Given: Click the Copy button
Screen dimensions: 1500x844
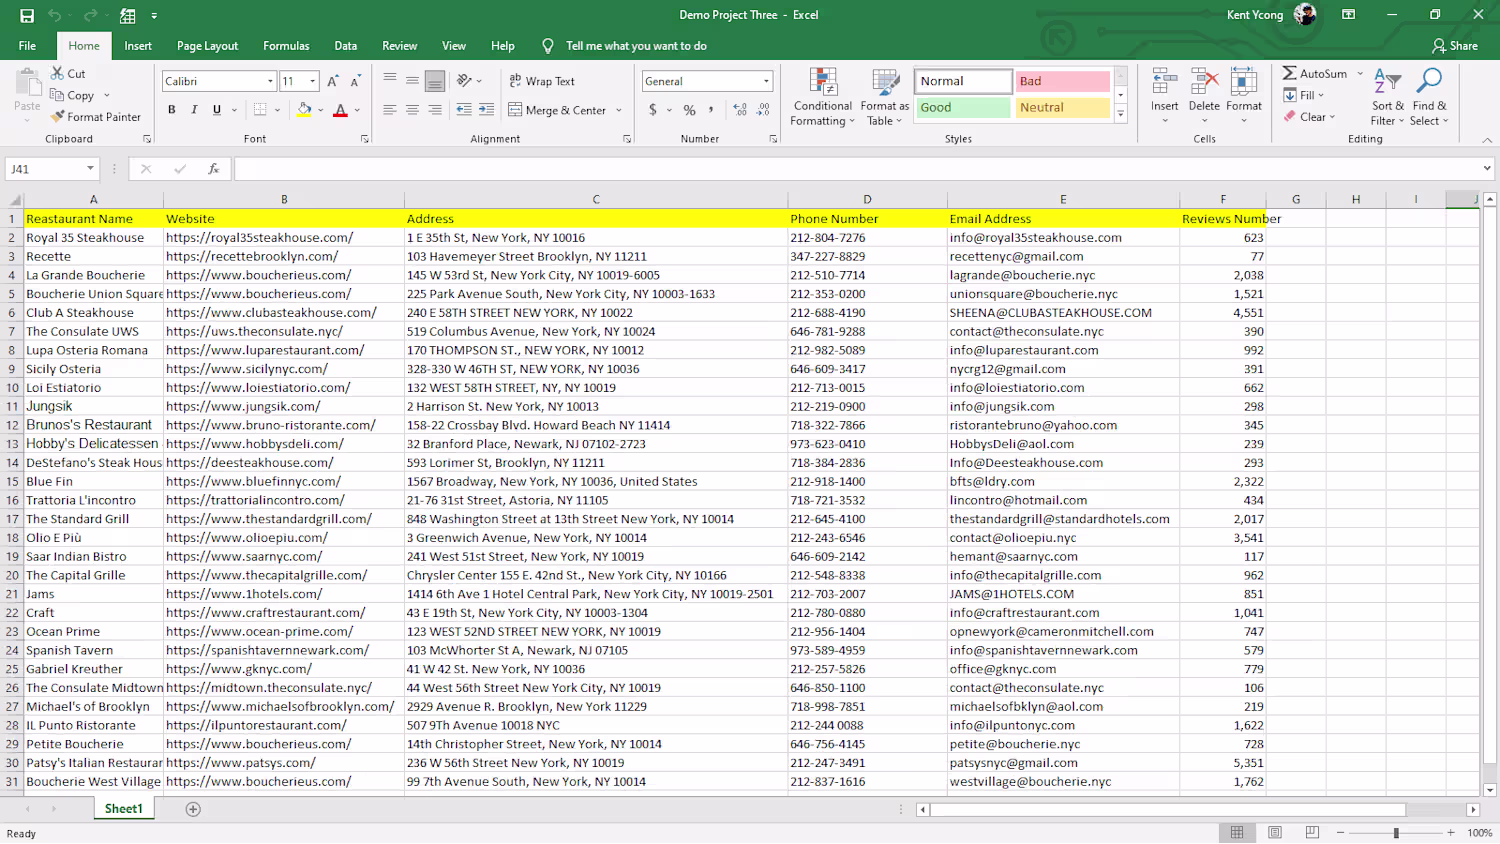Looking at the screenshot, I should pyautogui.click(x=73, y=96).
